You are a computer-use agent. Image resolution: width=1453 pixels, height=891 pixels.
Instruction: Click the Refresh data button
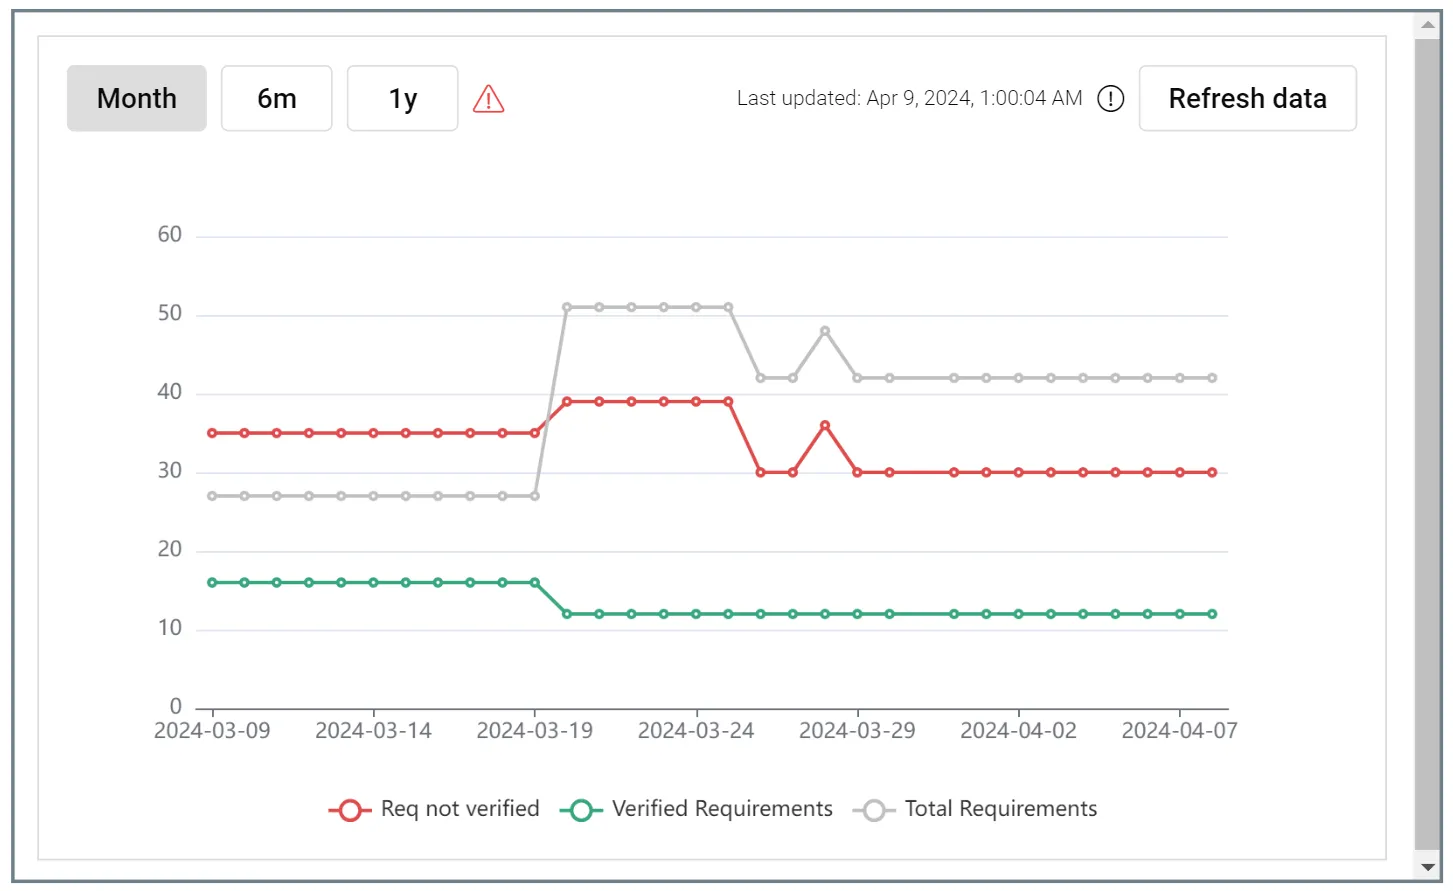point(1247,98)
